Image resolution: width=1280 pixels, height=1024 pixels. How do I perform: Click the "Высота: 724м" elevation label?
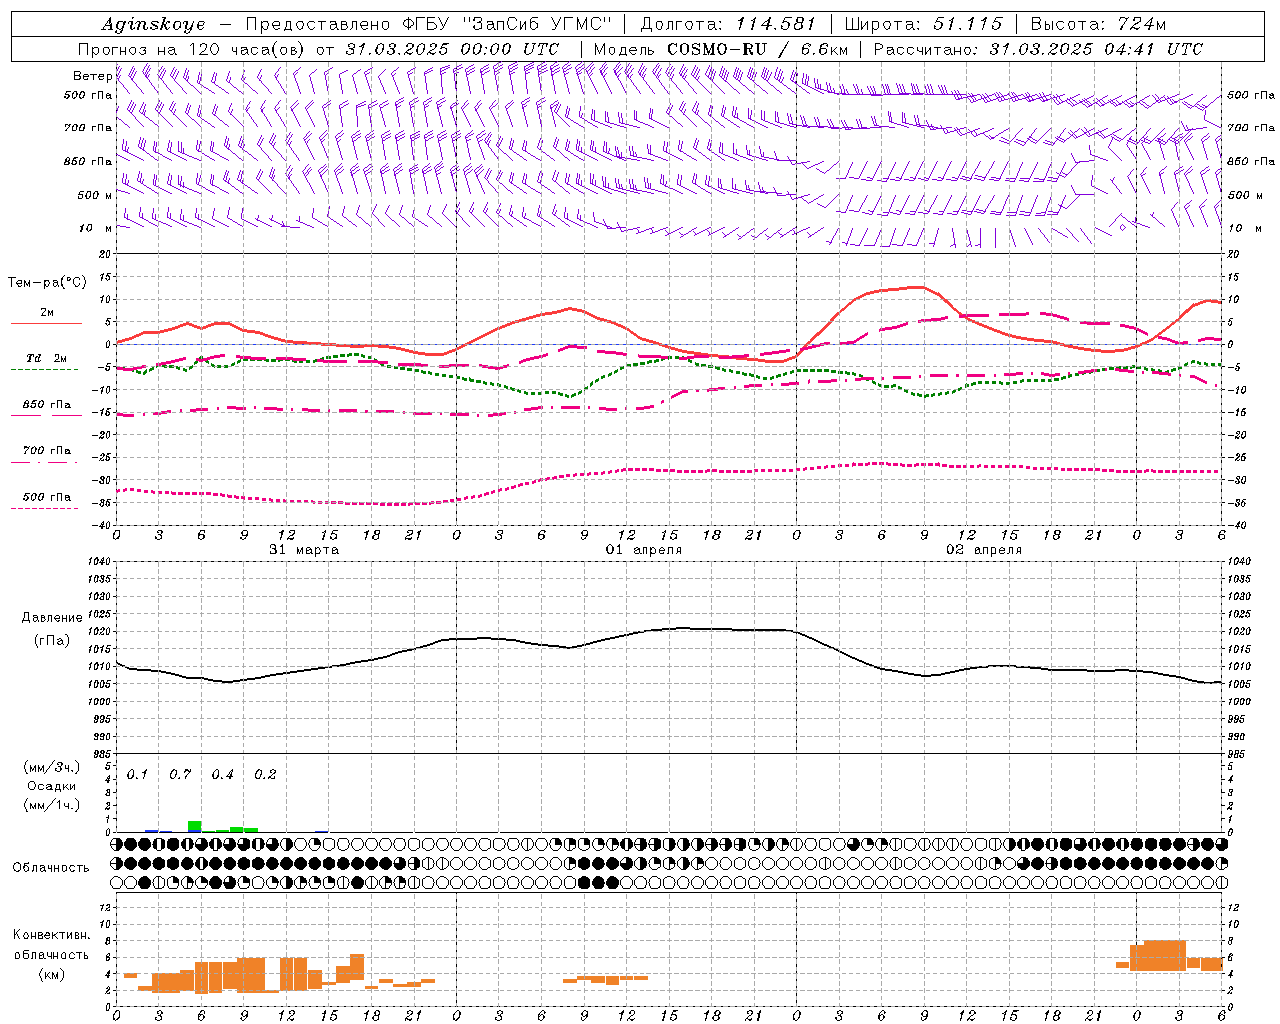point(1098,24)
